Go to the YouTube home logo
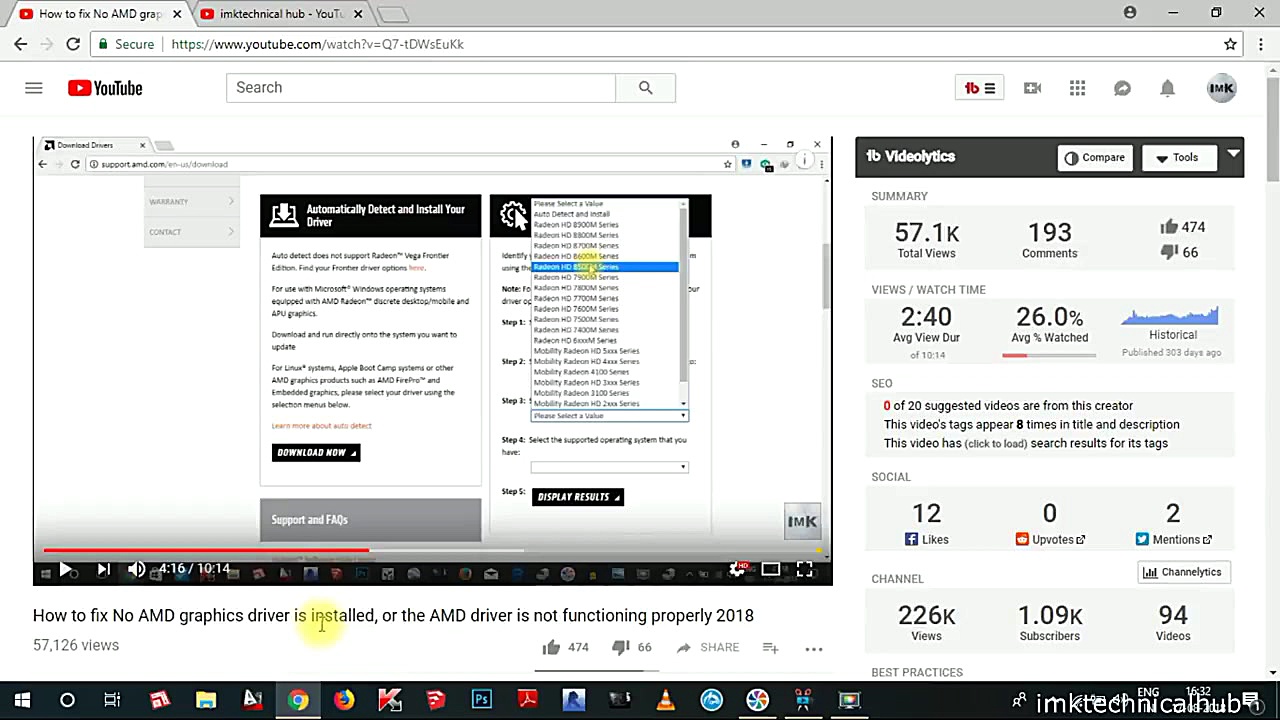Screen dimensions: 1280x720 (105, 88)
